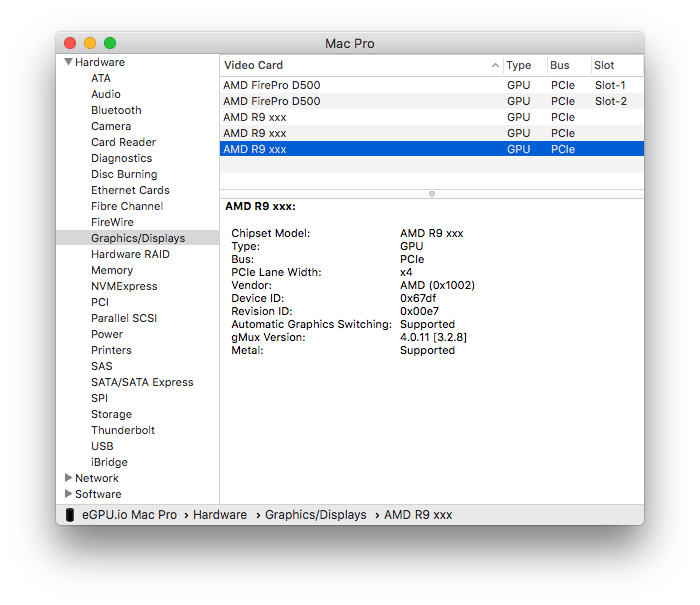Select Thunderbolt in the sidebar
Image resolution: width=700 pixels, height=605 pixels.
pyautogui.click(x=123, y=430)
